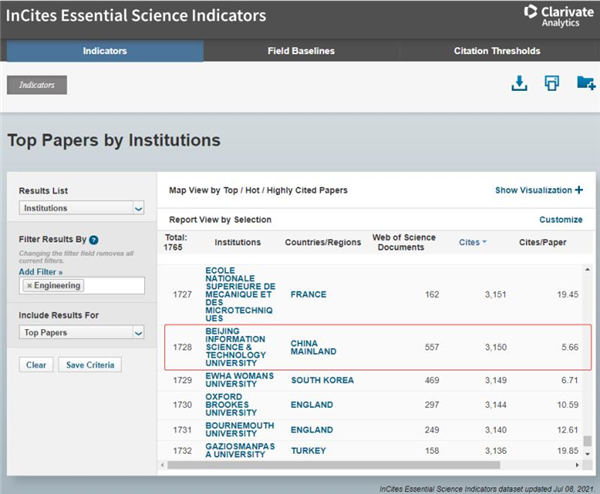The image size is (600, 494).
Task: Open Beijing Information Science & Technology University
Action: [x=236, y=347]
